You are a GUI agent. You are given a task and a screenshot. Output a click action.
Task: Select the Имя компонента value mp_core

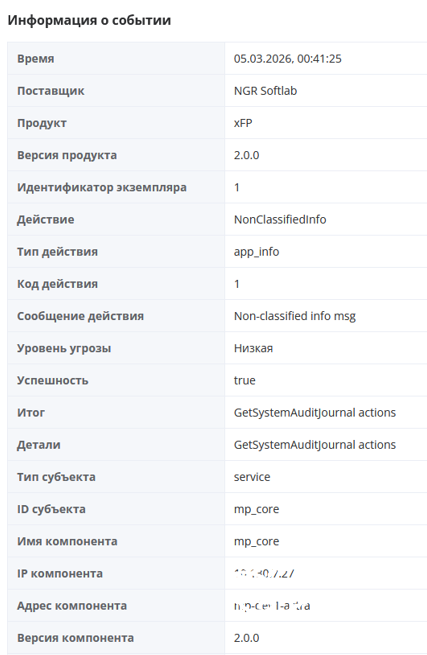(256, 541)
